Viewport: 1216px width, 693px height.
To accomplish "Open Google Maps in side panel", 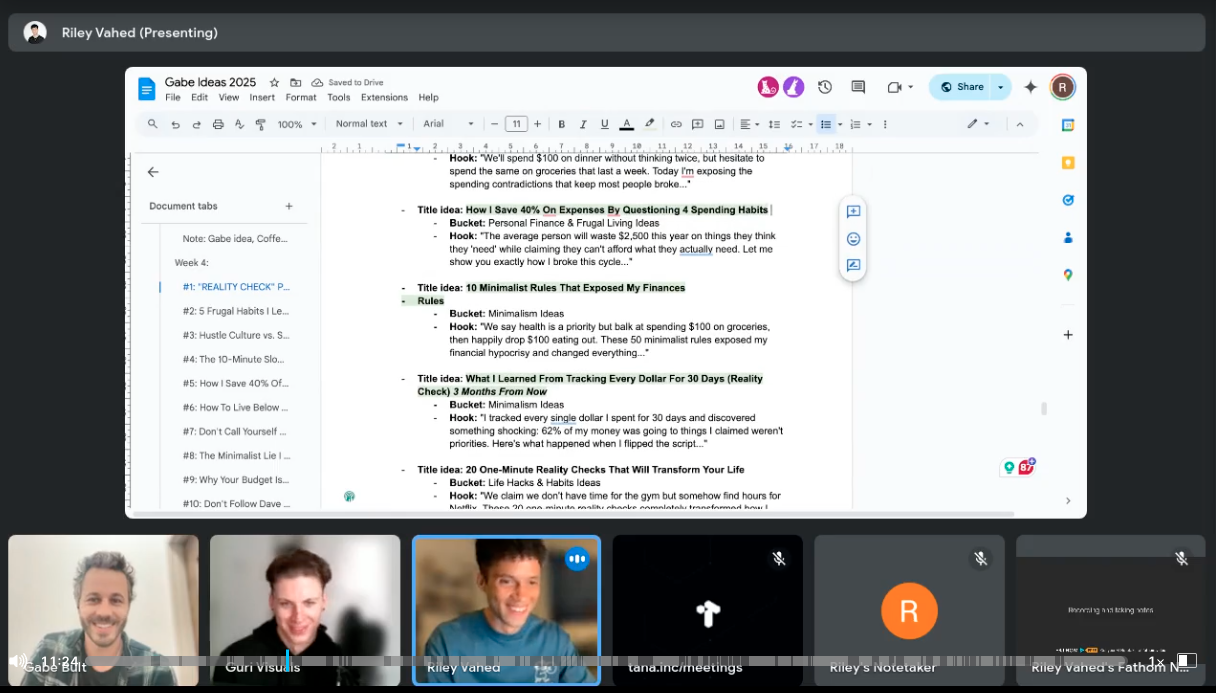I will click(x=1068, y=275).
